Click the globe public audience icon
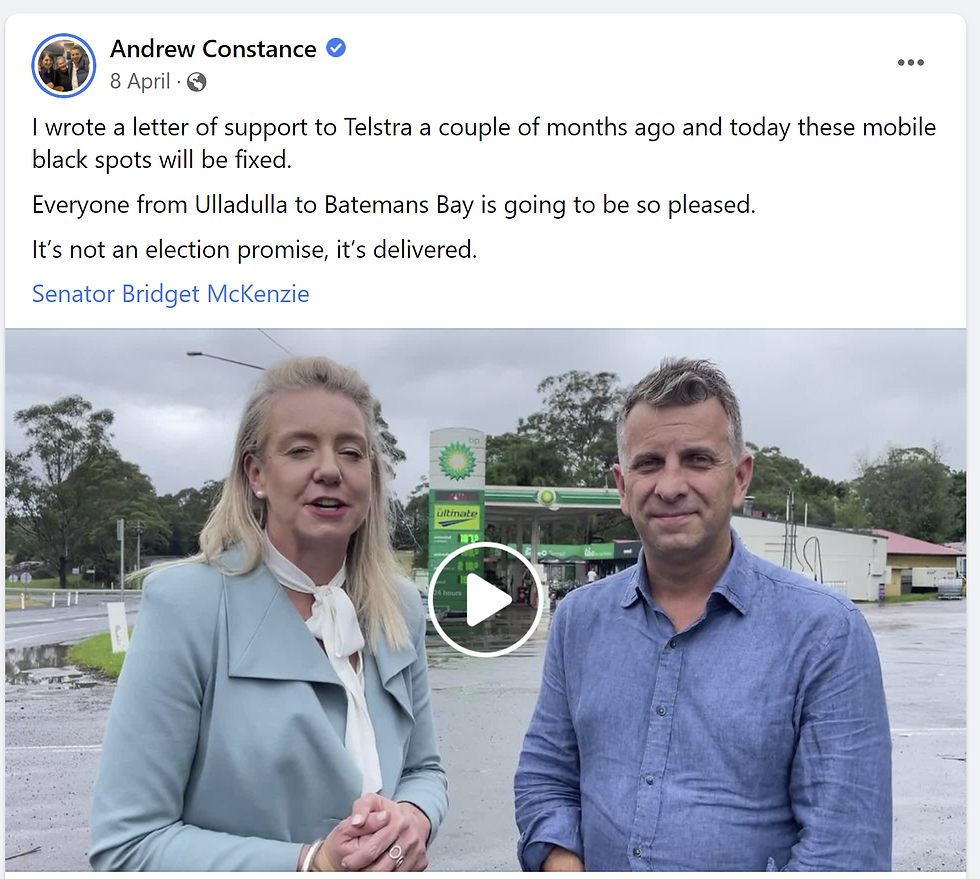The height and width of the screenshot is (879, 980). click(x=196, y=82)
